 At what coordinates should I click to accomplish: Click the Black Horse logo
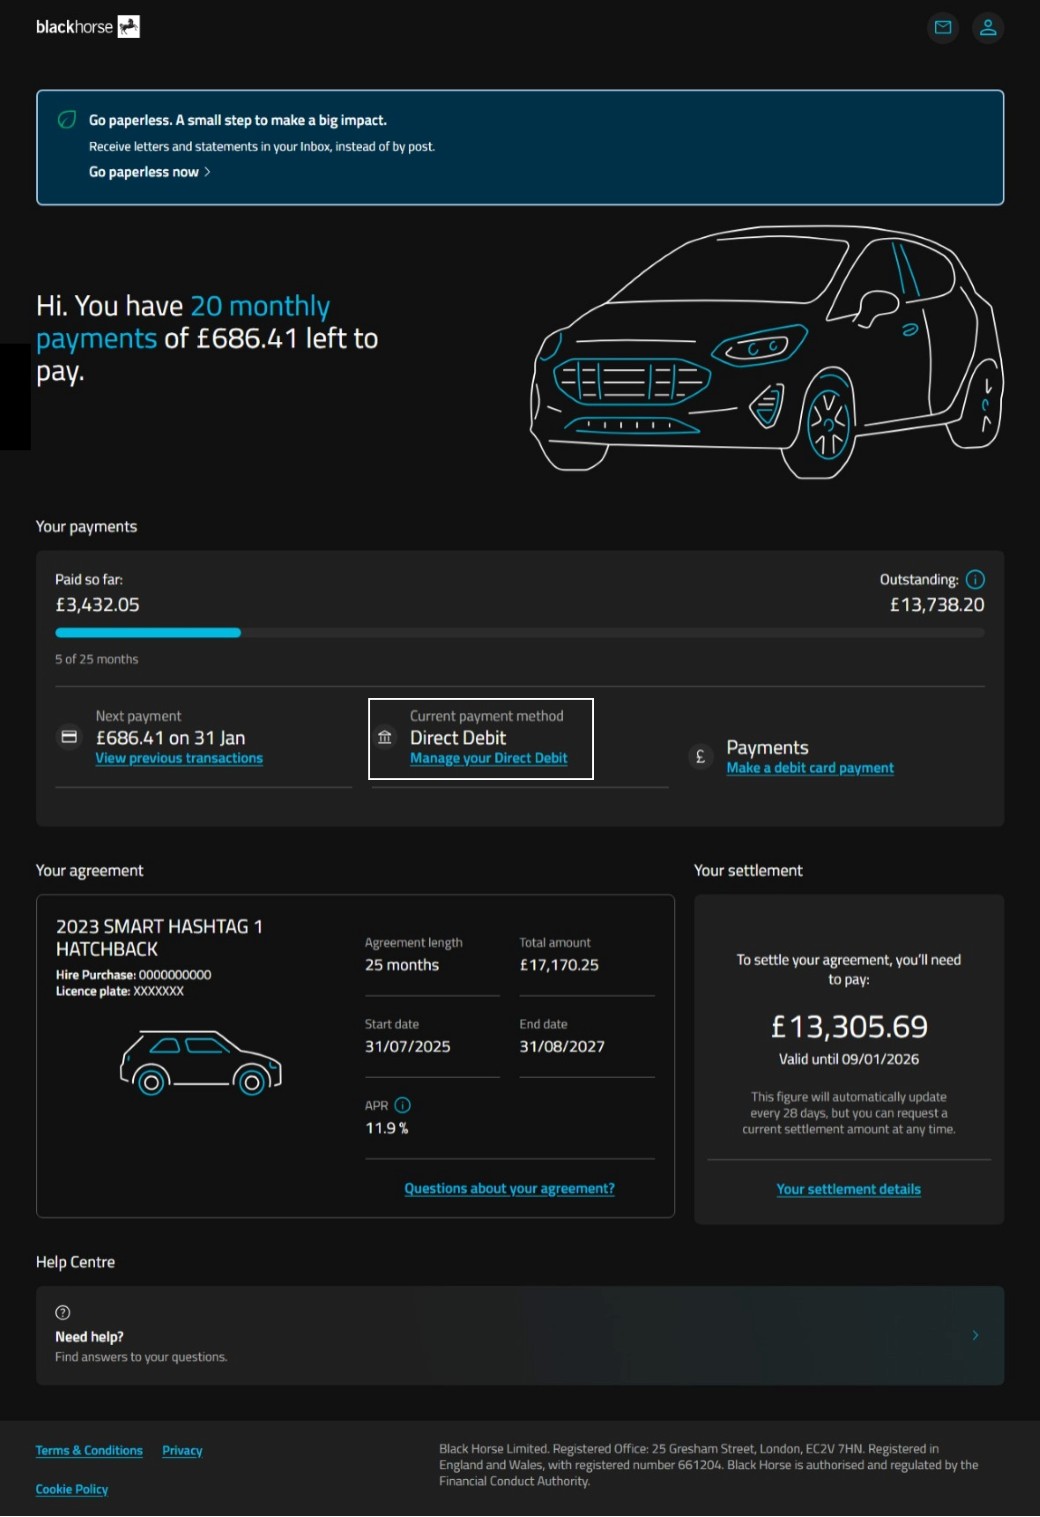tap(88, 27)
